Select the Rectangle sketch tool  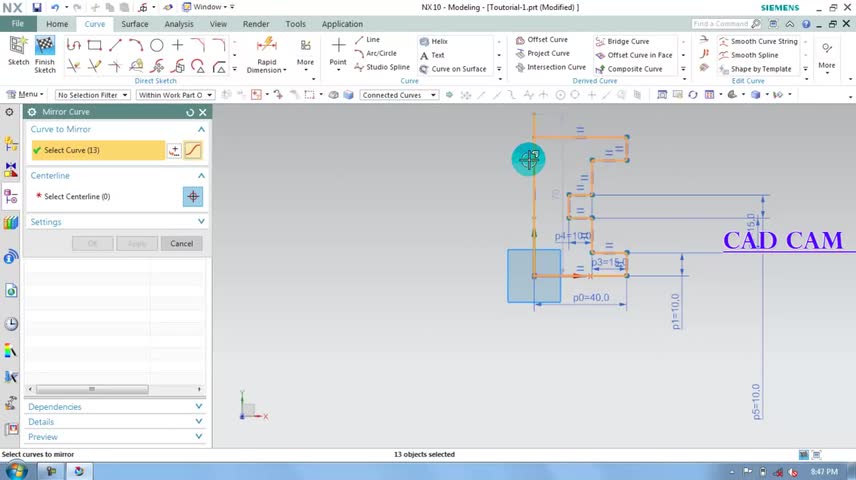click(94, 45)
